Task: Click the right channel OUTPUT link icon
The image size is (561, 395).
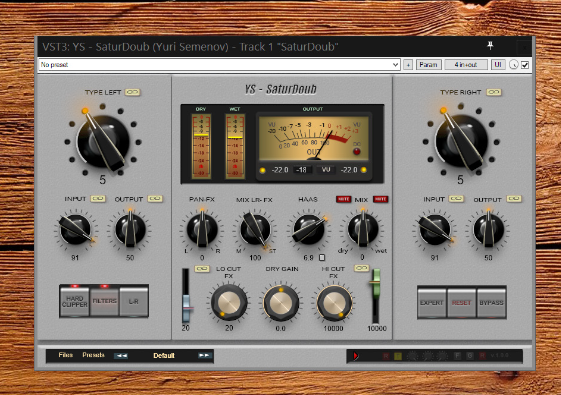Action: [x=514, y=199]
